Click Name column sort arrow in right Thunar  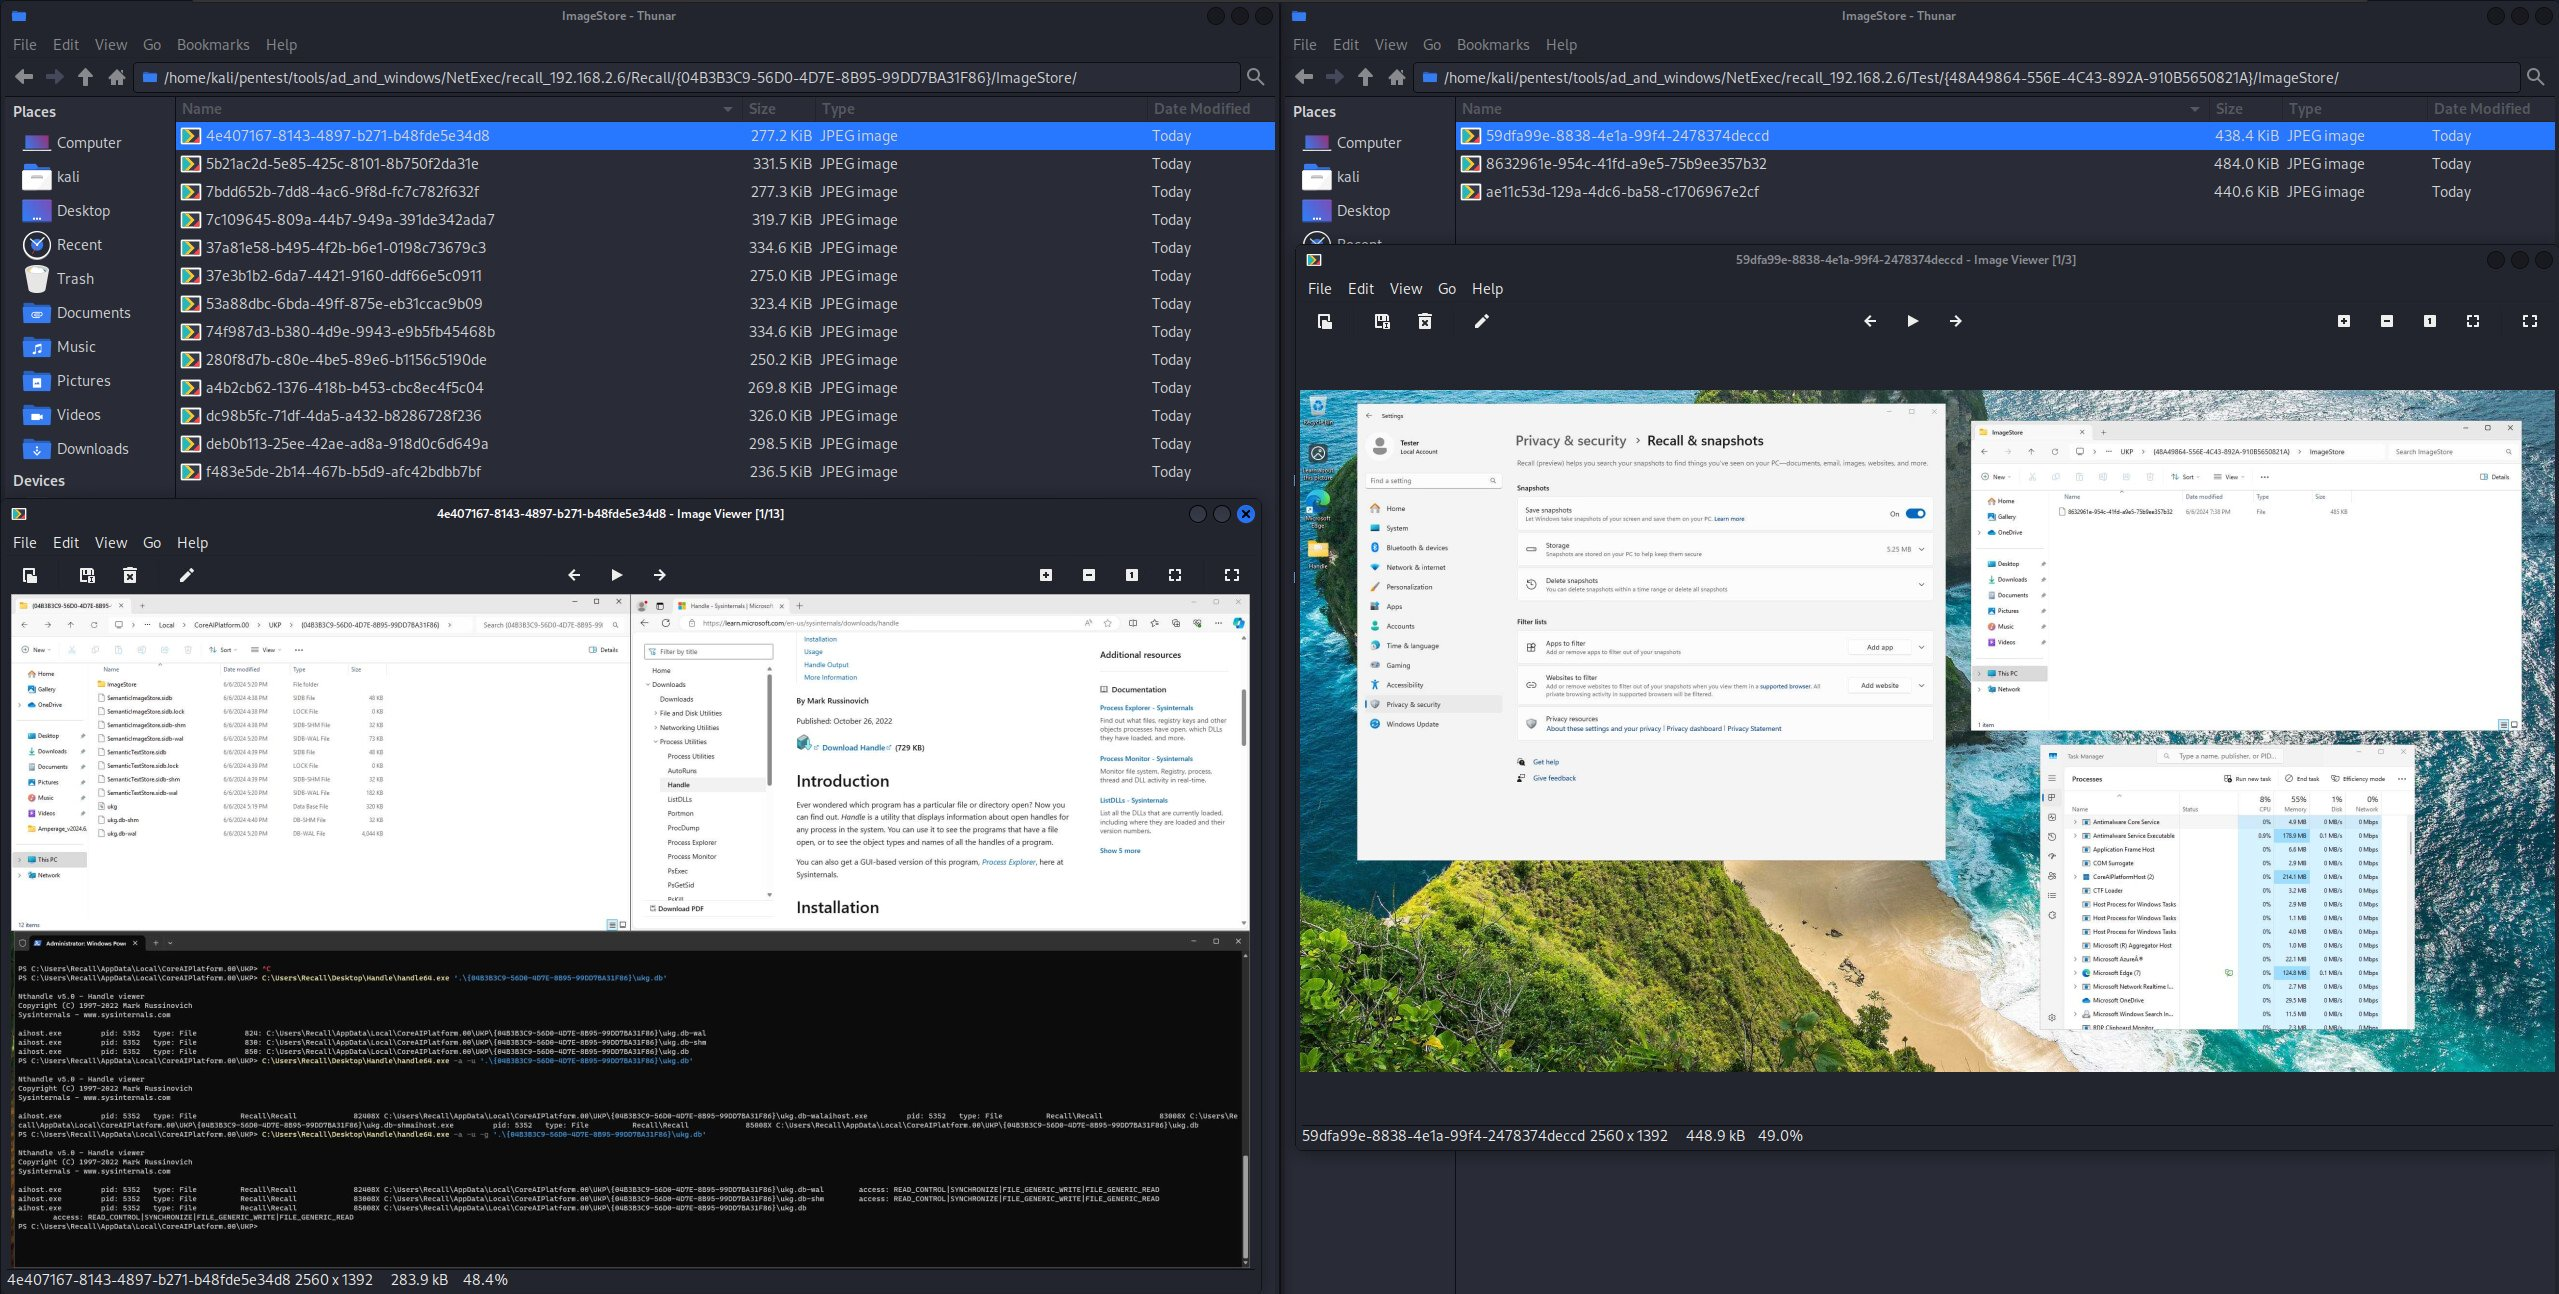coord(2194,109)
